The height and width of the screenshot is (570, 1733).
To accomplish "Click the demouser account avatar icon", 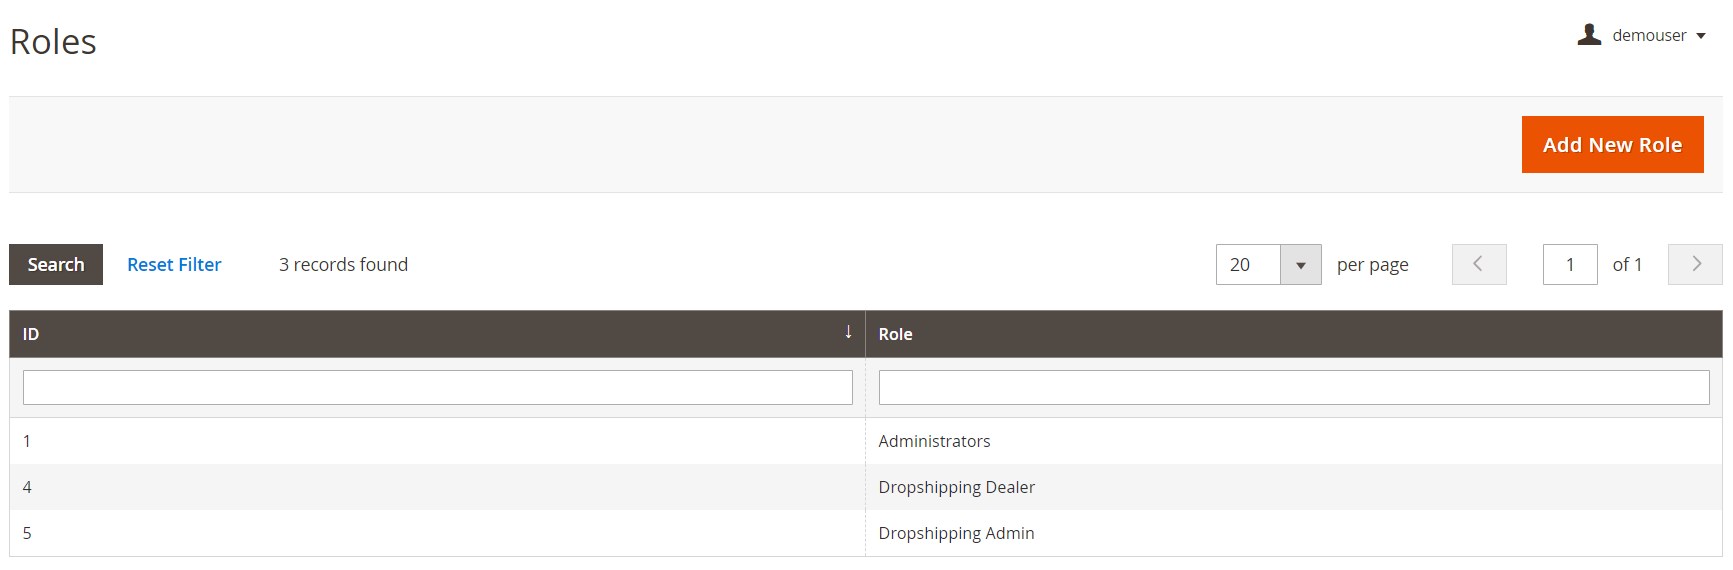I will (x=1589, y=35).
